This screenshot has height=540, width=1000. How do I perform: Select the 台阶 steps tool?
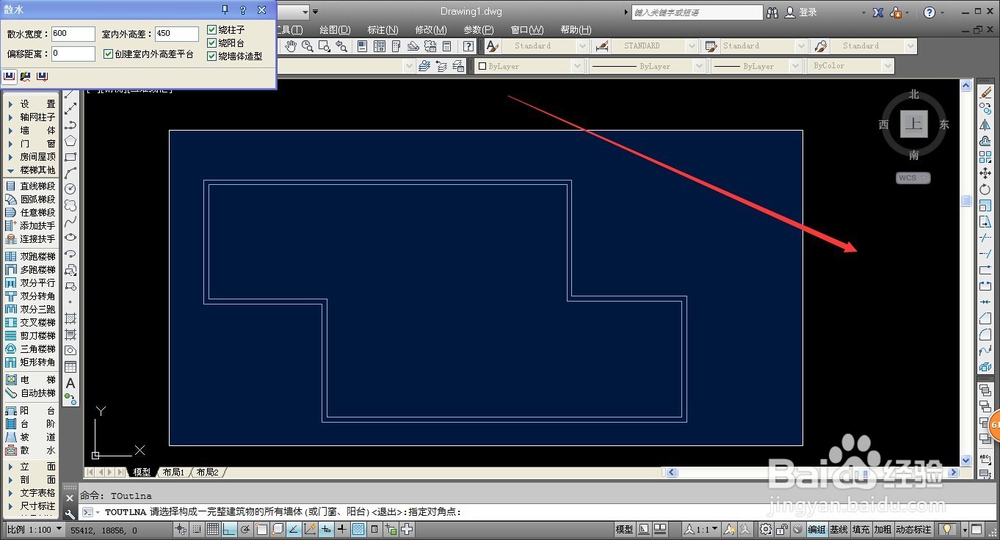tap(31, 423)
